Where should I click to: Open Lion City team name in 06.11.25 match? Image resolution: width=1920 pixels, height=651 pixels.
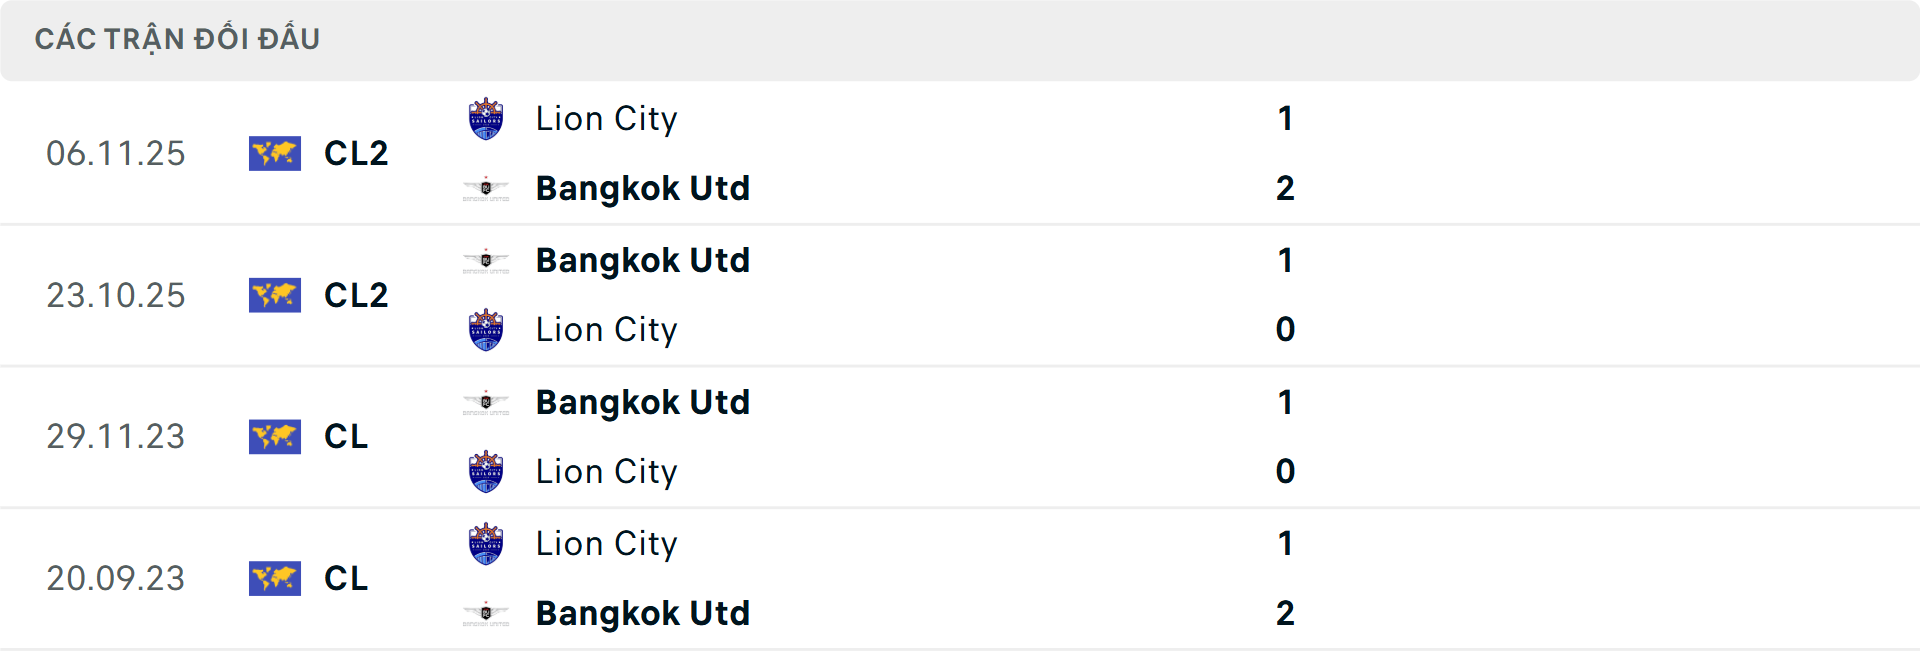click(x=606, y=119)
